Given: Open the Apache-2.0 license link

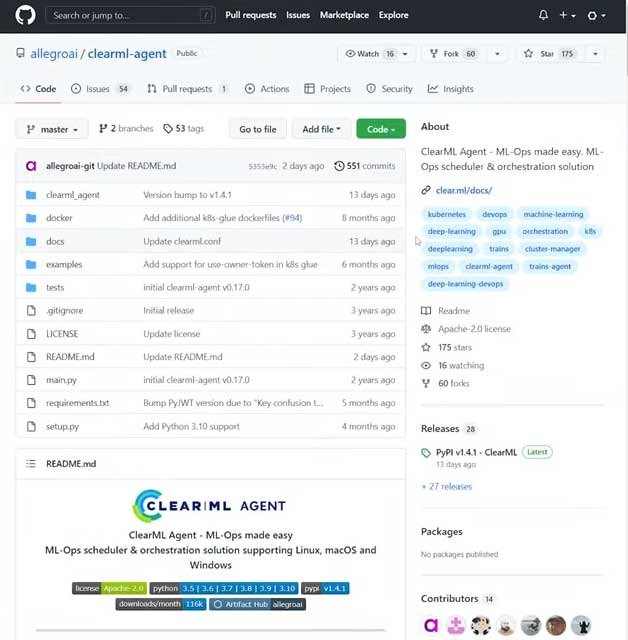Looking at the screenshot, I should 474,329.
